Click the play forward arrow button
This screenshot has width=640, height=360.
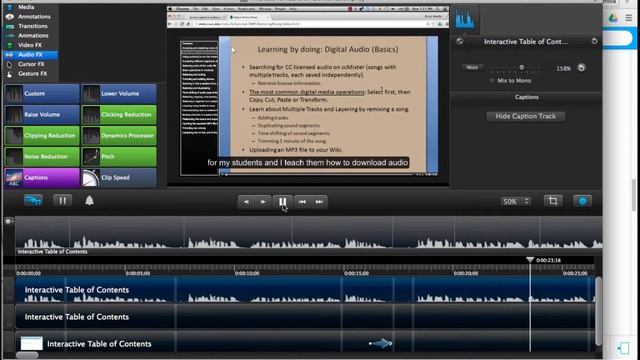(263, 202)
